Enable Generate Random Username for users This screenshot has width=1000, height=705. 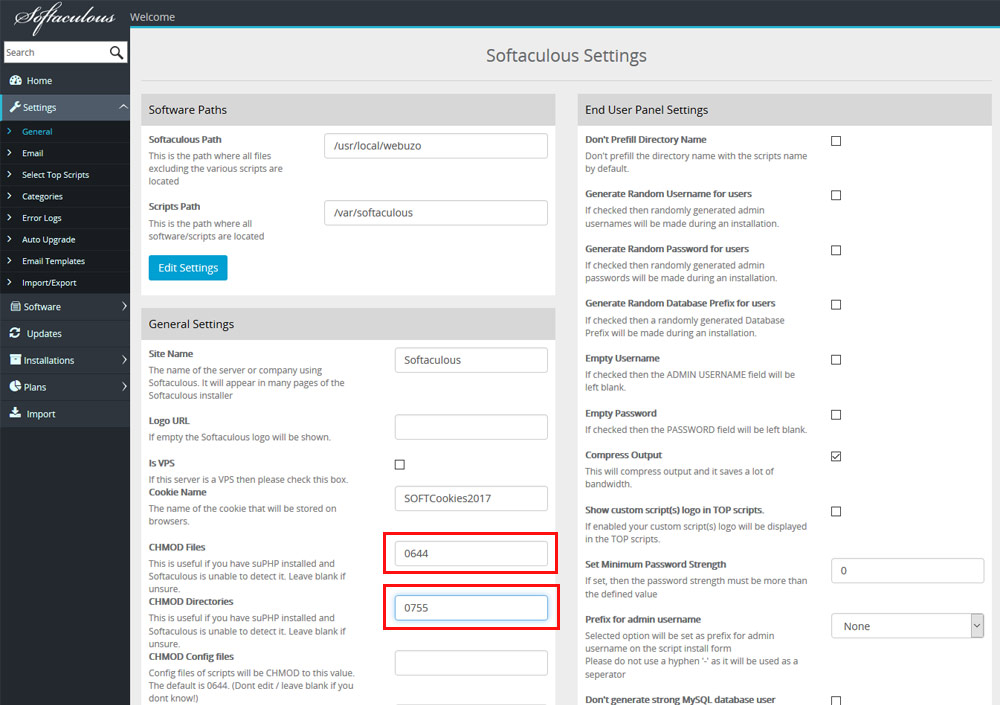point(836,195)
